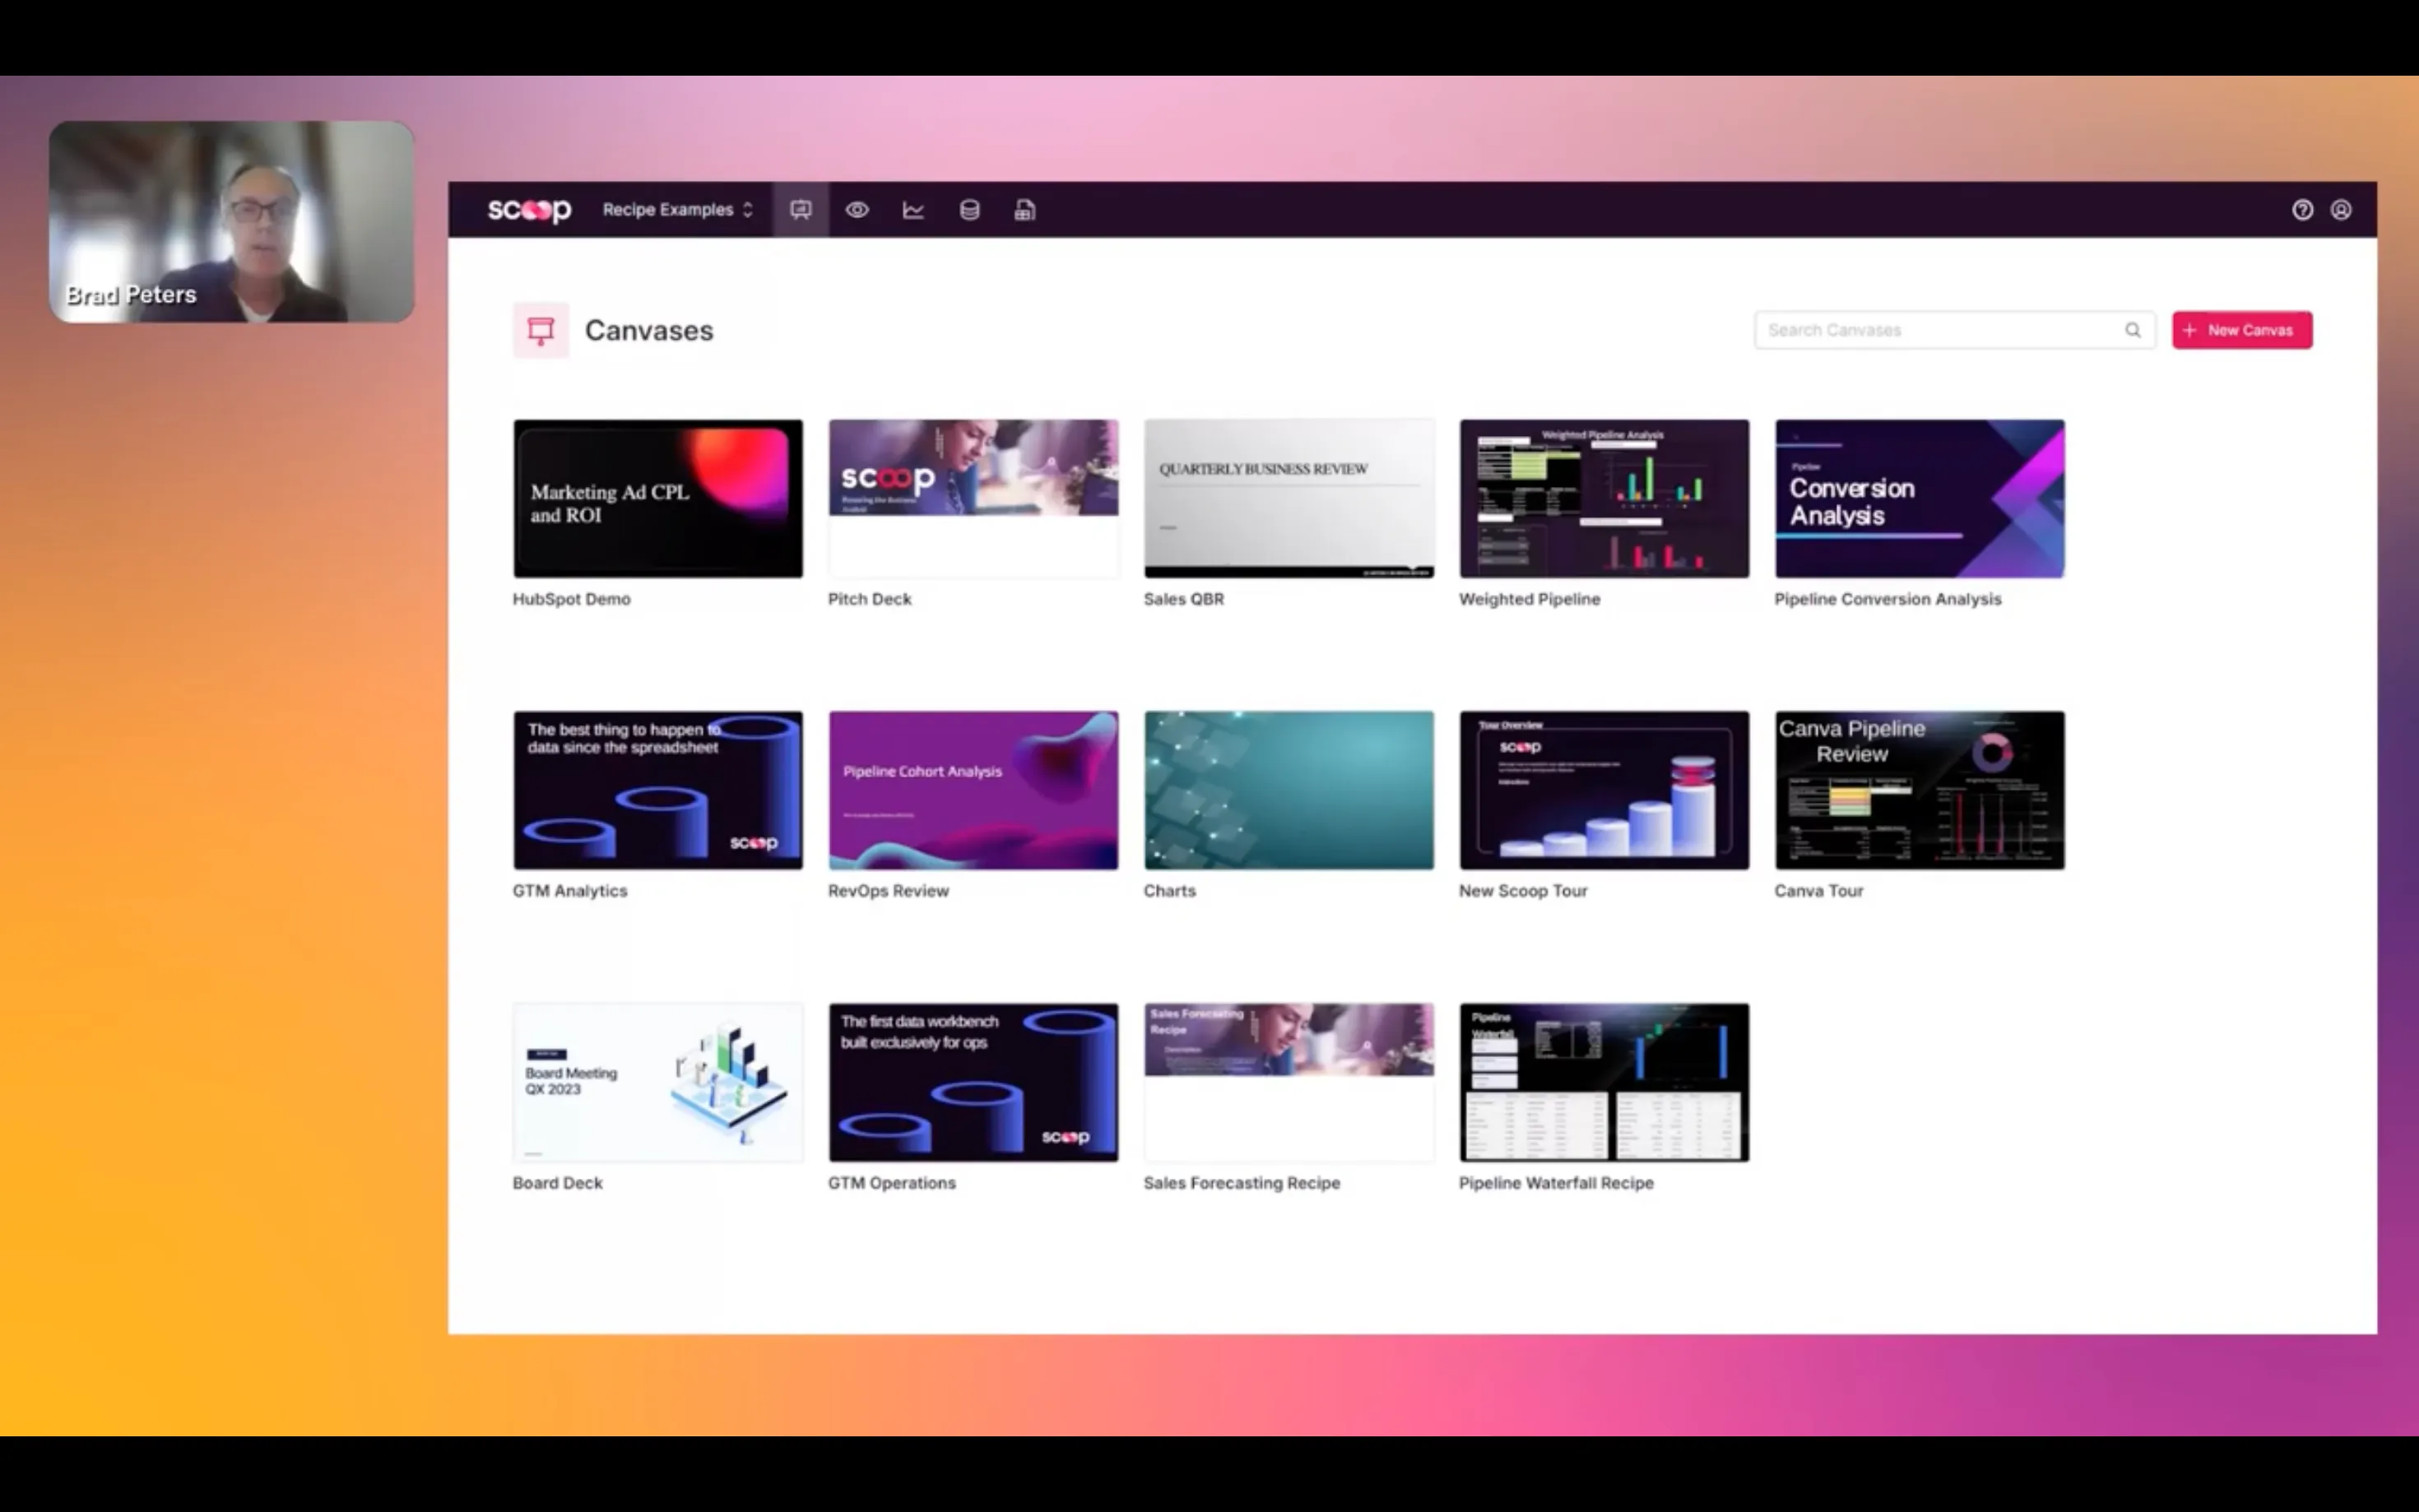The image size is (2419, 1512).
Task: Click the Scoop logo
Action: [x=529, y=210]
